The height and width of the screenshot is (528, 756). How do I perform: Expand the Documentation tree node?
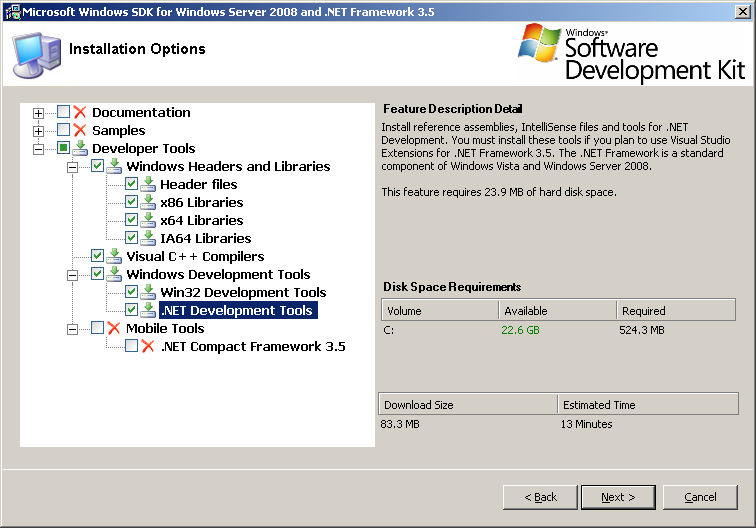coord(39,113)
